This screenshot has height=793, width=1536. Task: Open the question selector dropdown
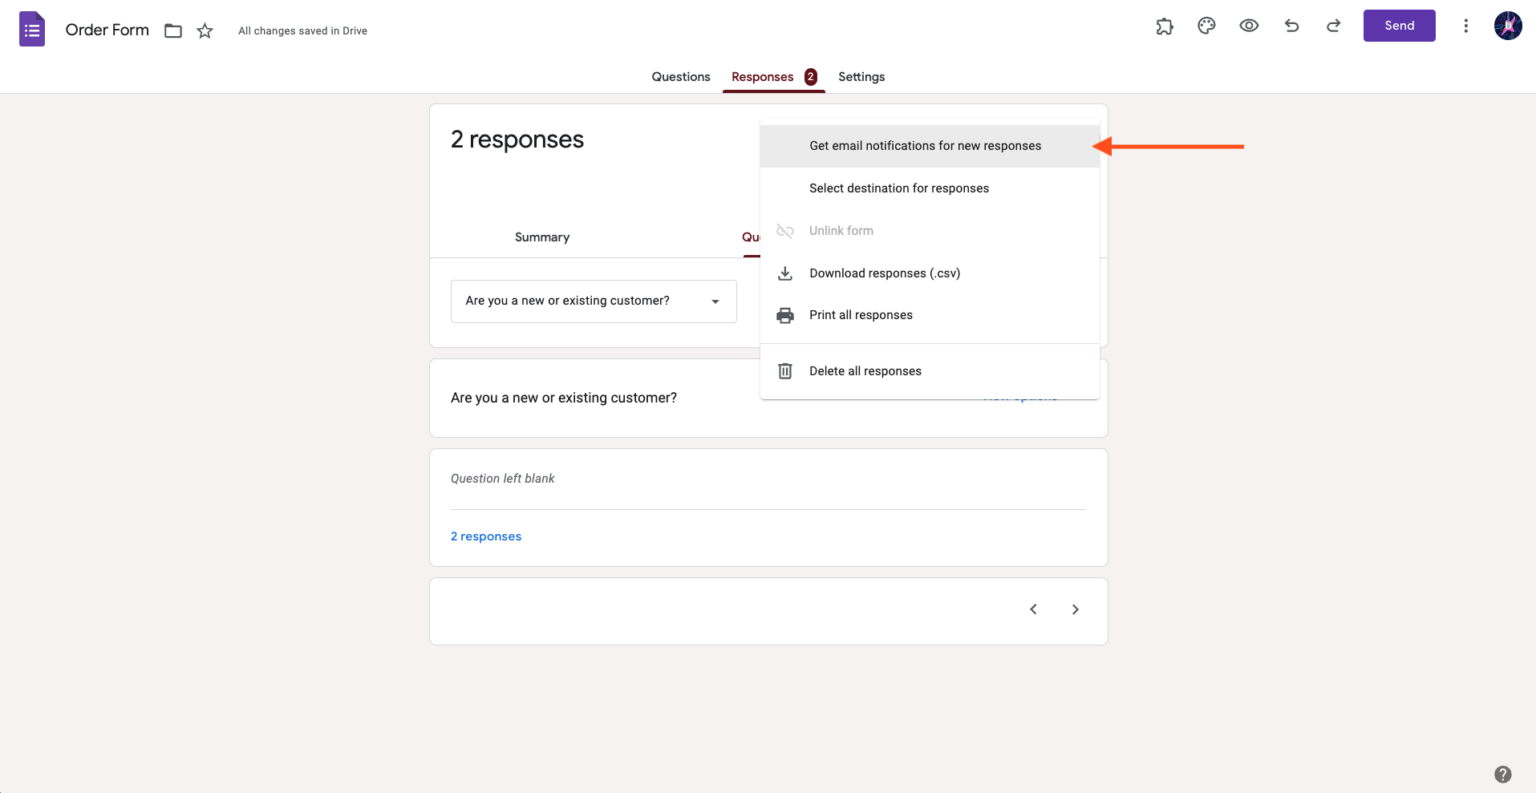coord(593,301)
